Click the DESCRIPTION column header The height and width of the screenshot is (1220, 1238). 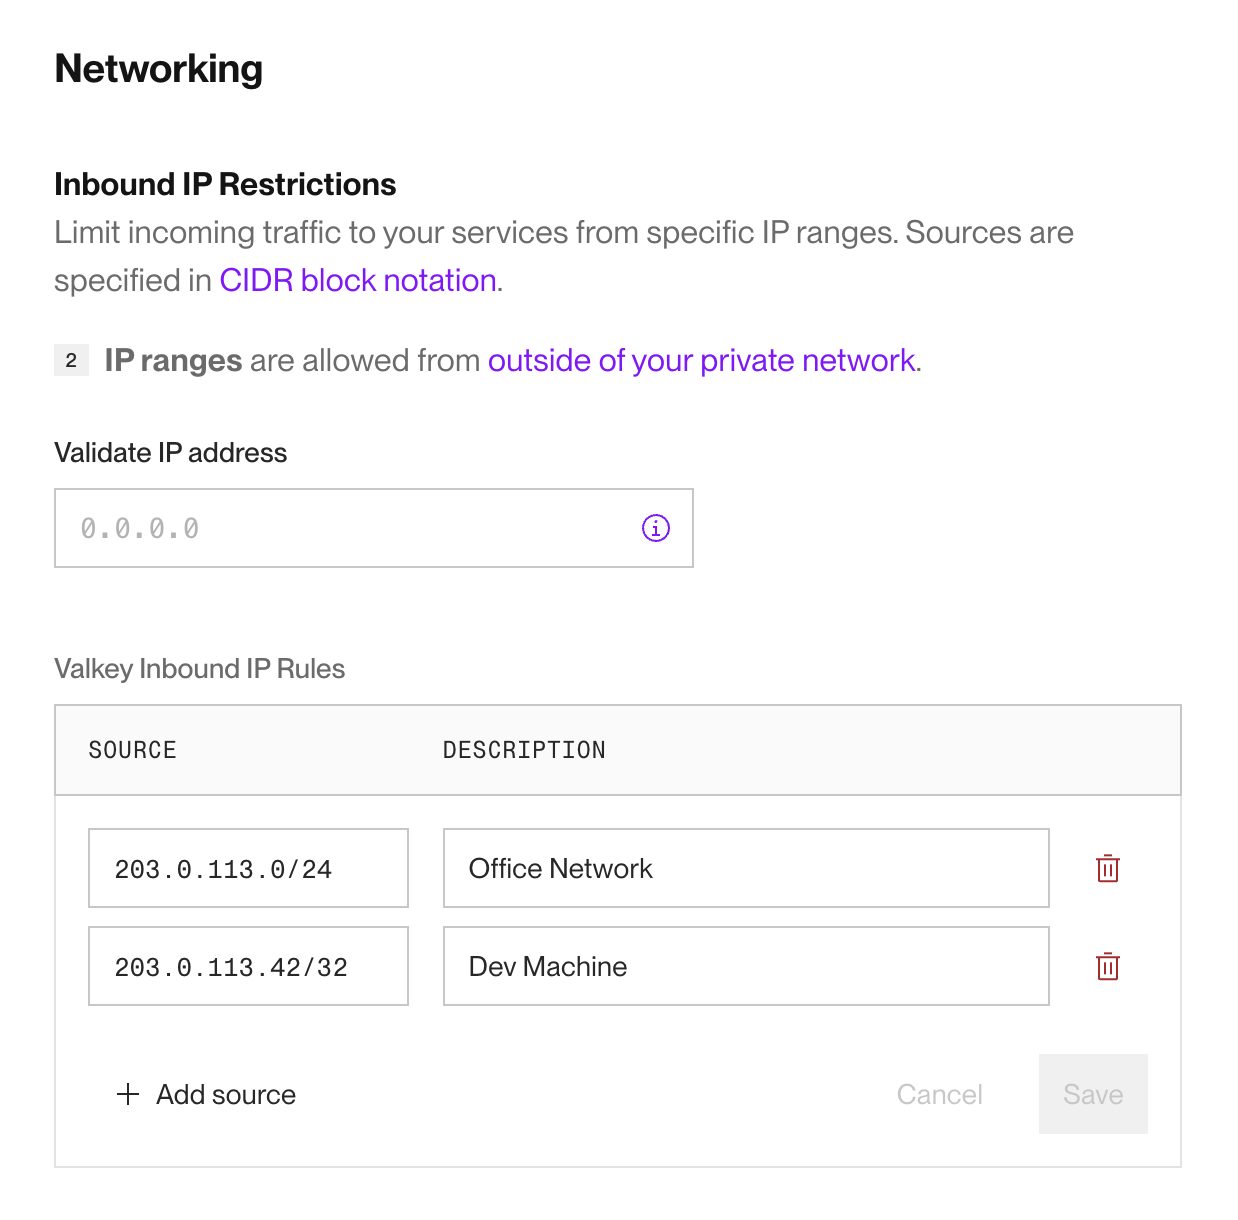click(524, 749)
